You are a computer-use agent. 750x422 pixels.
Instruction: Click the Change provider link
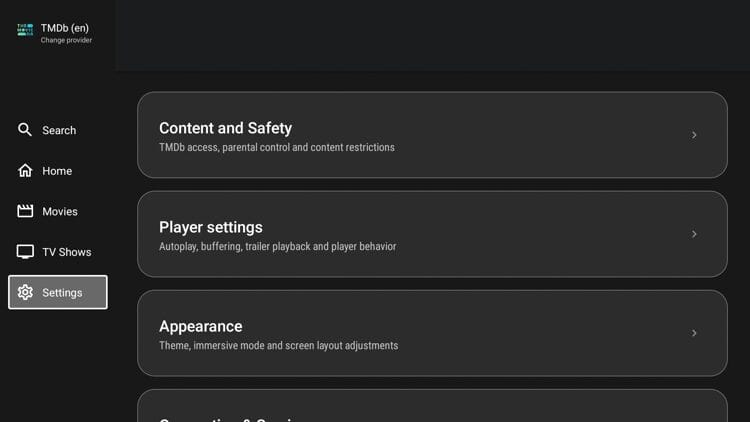(66, 41)
